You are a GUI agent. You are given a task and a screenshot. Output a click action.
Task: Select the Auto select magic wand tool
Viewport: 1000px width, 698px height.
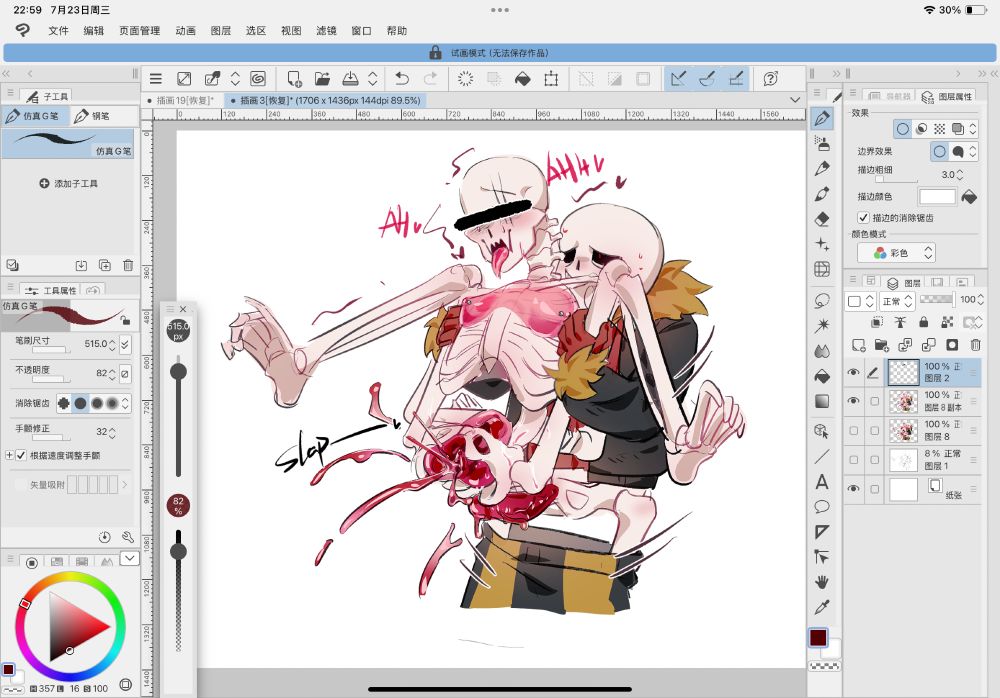coord(822,325)
